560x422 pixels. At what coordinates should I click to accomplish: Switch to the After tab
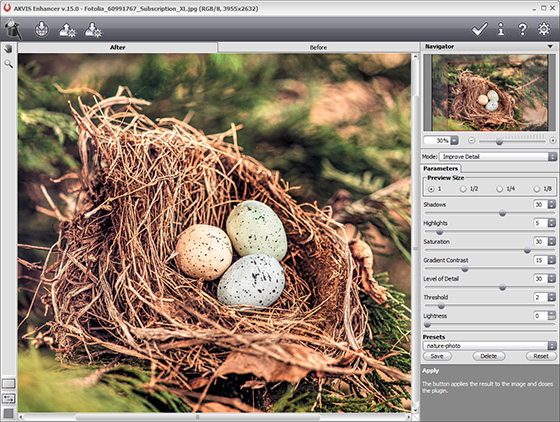[x=118, y=47]
